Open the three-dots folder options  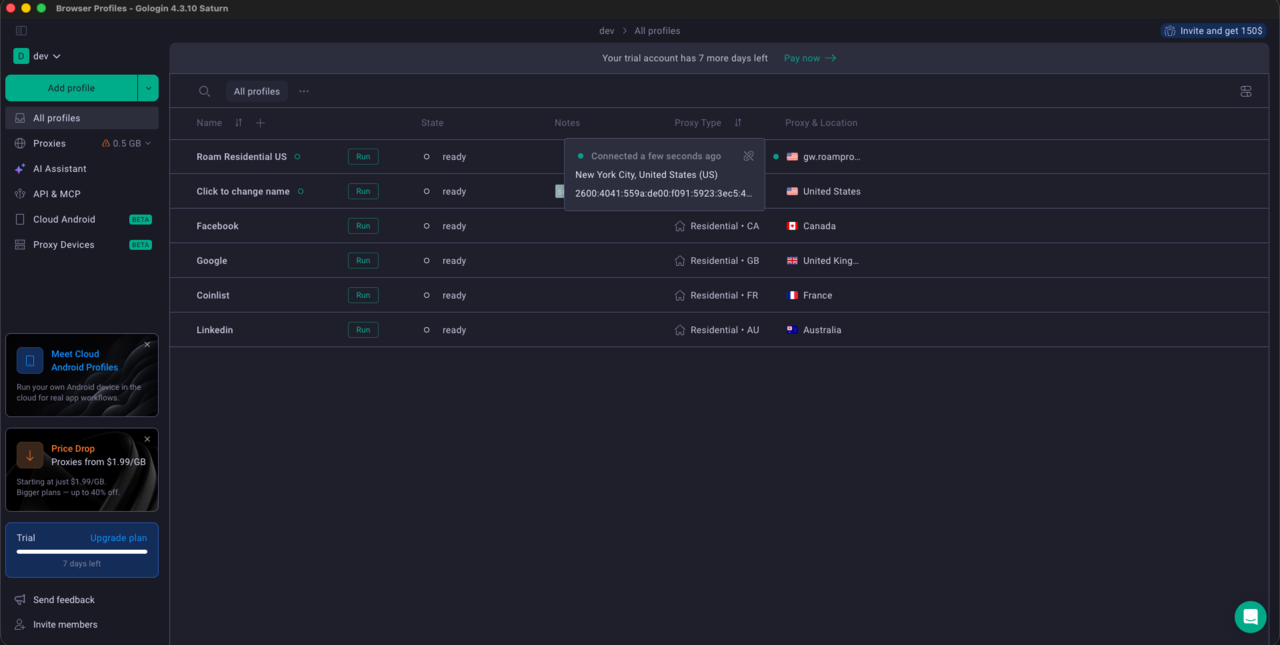304,91
